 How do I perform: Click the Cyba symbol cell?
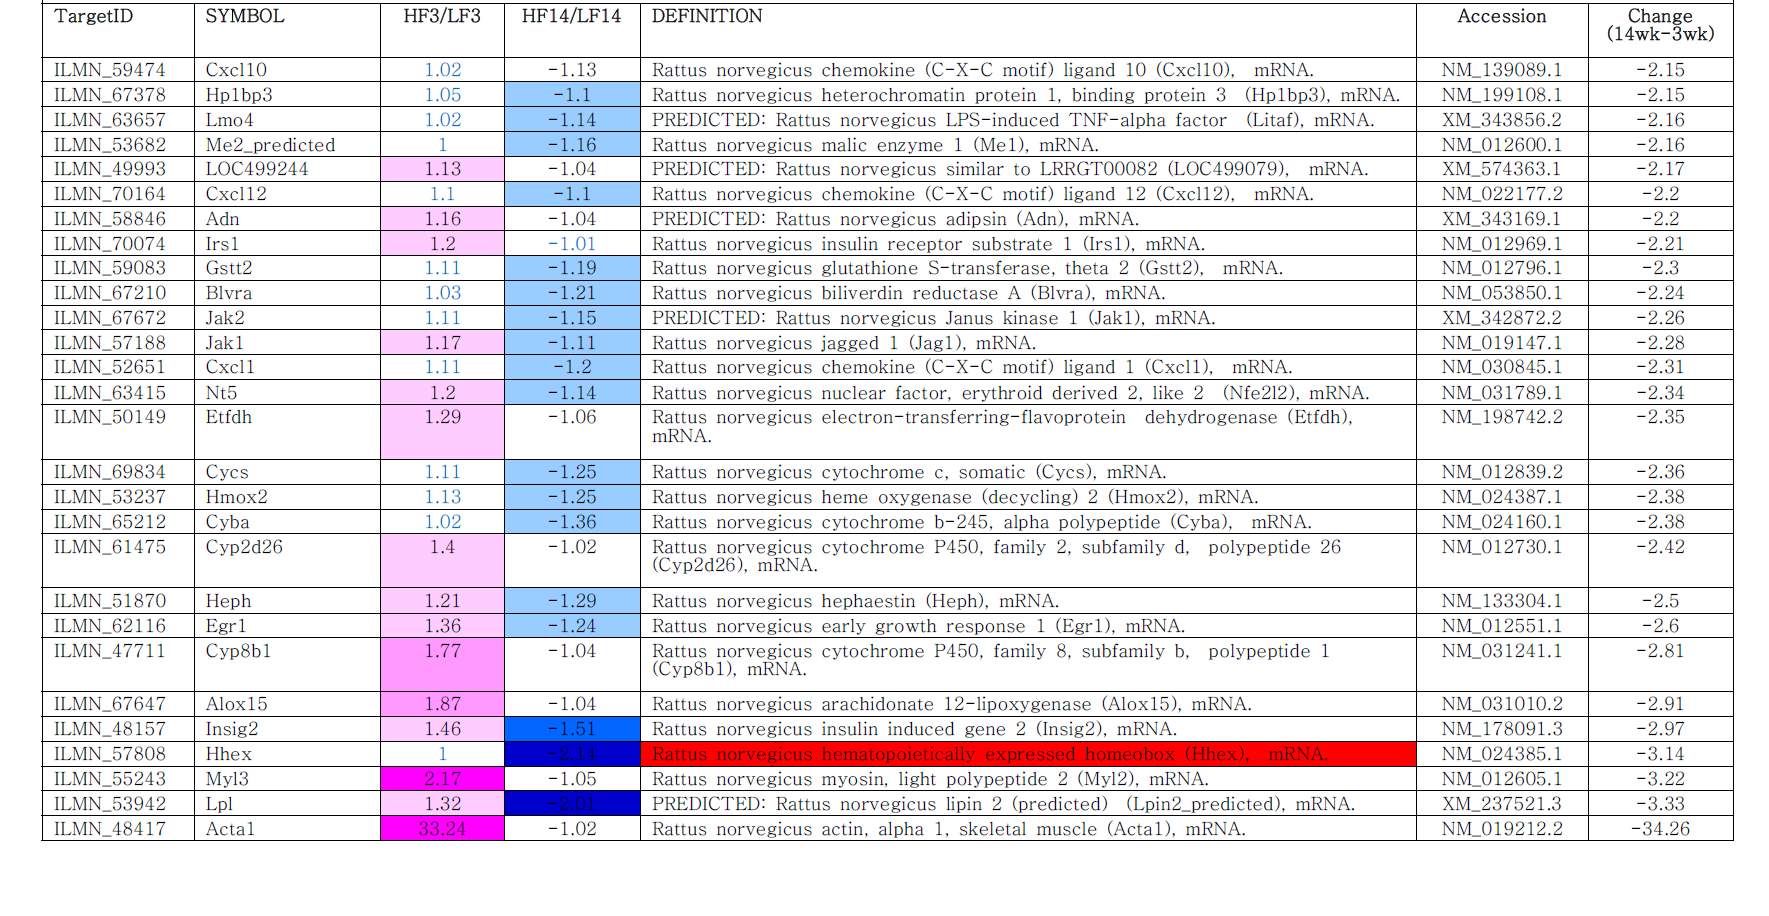287,522
